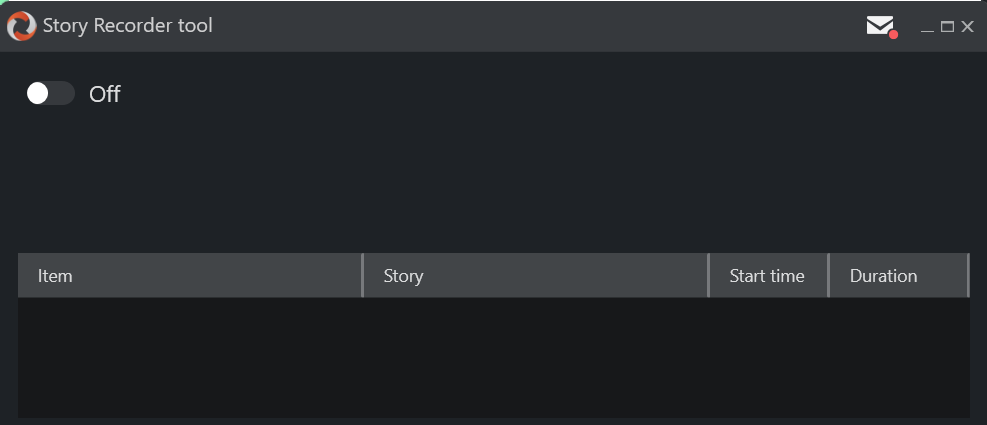
Task: Click the divider between Item and Story columns
Action: [x=362, y=276]
